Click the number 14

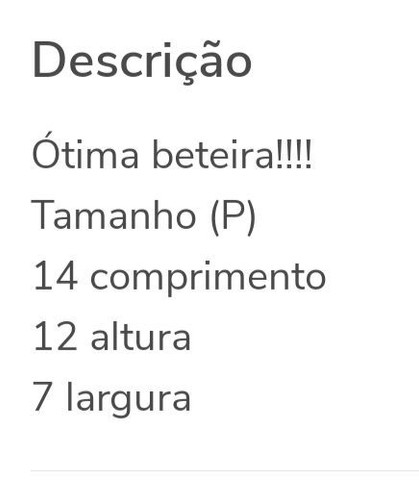click(56, 276)
